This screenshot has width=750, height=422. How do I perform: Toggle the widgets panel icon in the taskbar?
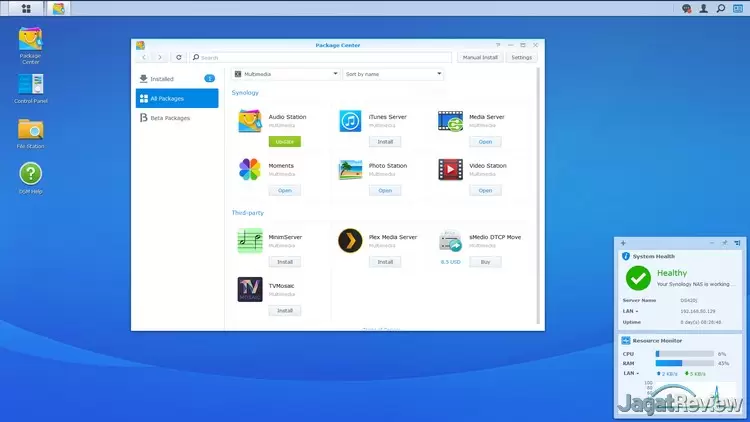click(x=738, y=8)
